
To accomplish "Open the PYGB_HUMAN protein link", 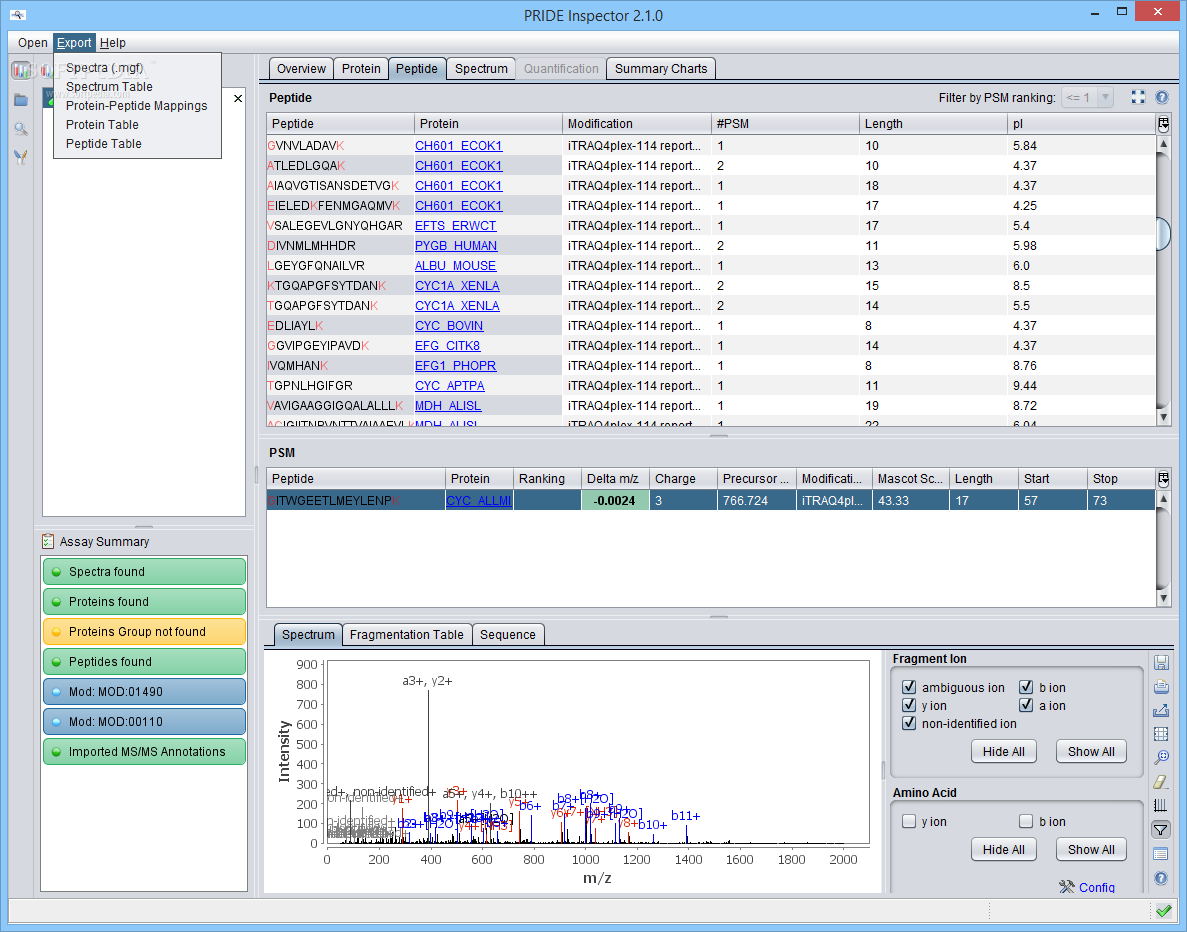I will point(456,245).
